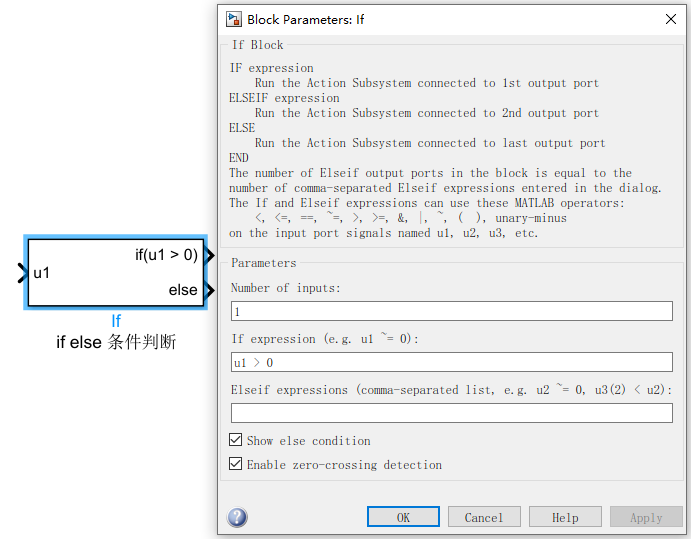Click the Apply button
The width and height of the screenshot is (691, 539).
point(646,517)
